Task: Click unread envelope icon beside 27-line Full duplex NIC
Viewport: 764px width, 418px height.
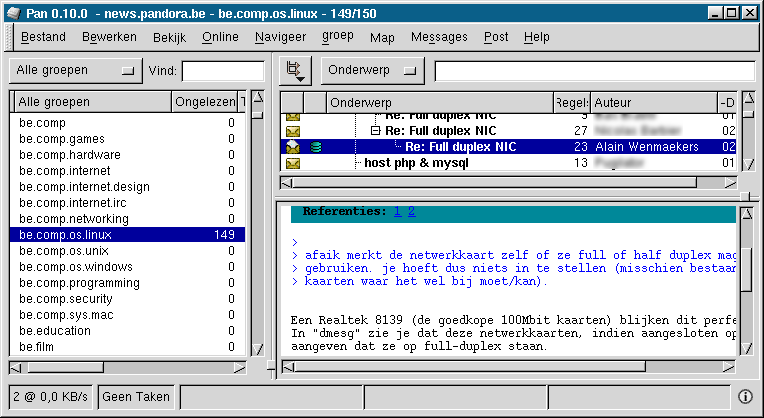Action: point(292,131)
